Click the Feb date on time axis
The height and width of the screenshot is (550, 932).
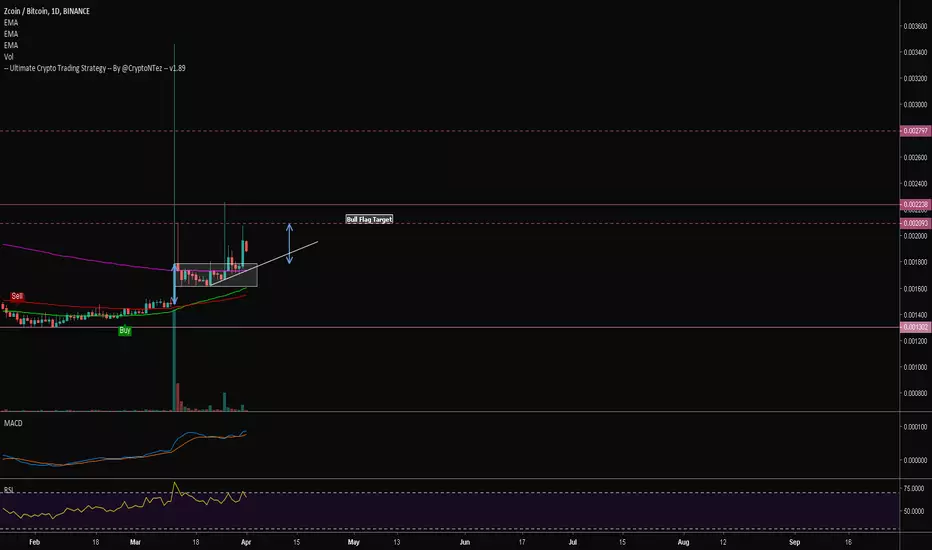pyautogui.click(x=34, y=542)
